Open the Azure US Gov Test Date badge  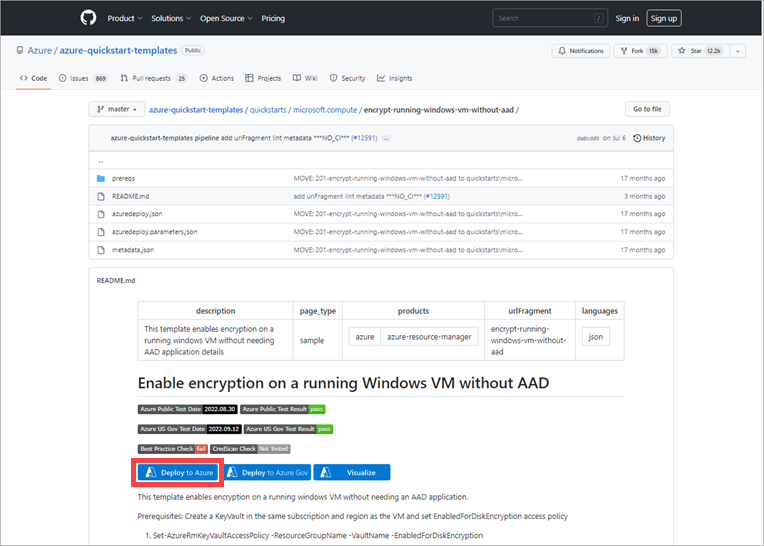190,429
